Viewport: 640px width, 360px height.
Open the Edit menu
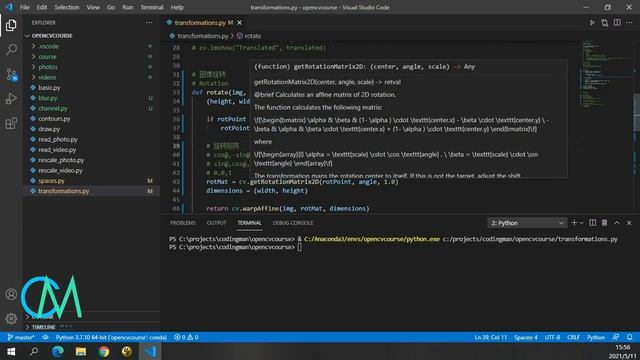pos(42,7)
